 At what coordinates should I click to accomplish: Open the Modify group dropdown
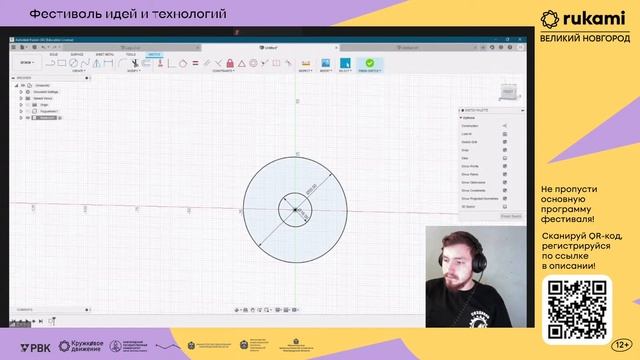(x=134, y=71)
